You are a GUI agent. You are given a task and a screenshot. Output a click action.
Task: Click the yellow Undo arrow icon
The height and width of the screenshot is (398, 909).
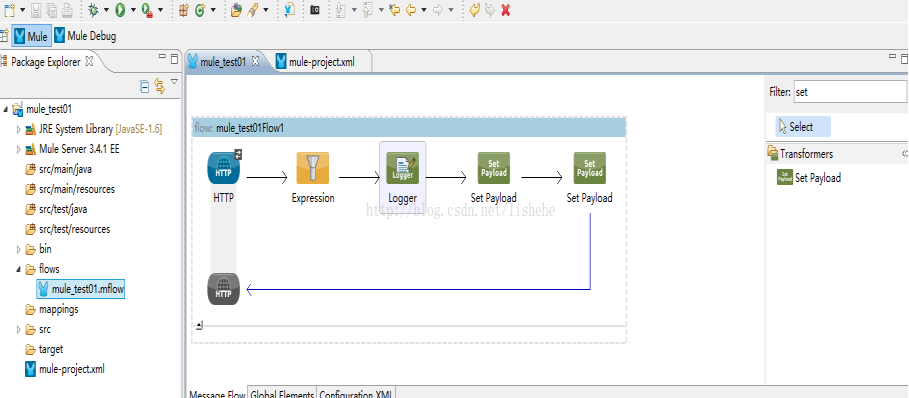pos(474,10)
